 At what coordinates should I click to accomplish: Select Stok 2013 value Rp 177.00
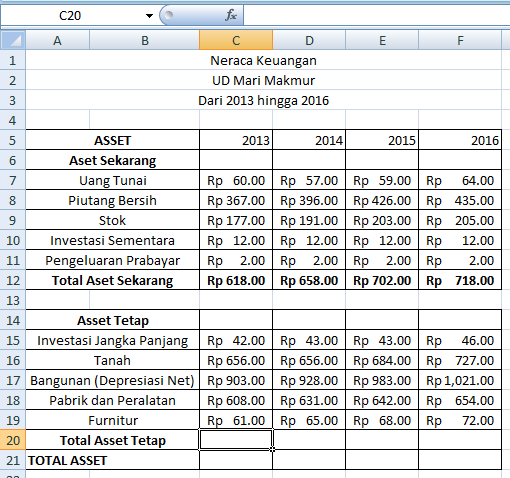click(236, 220)
